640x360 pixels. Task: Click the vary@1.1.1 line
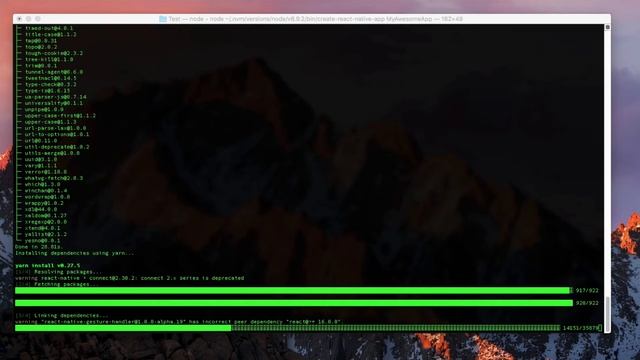click(x=41, y=166)
